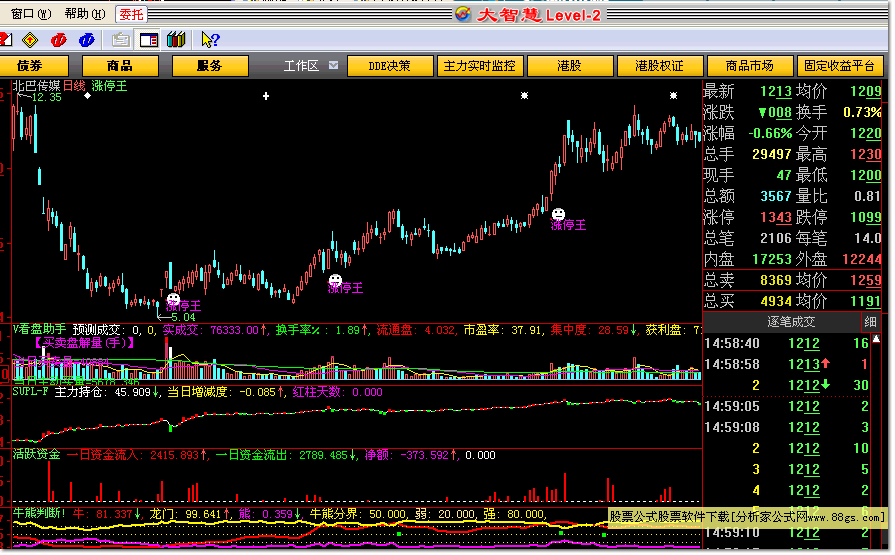This screenshot has width=895, height=555.
Task: Select the DDE决策 button
Action: pyautogui.click(x=389, y=66)
